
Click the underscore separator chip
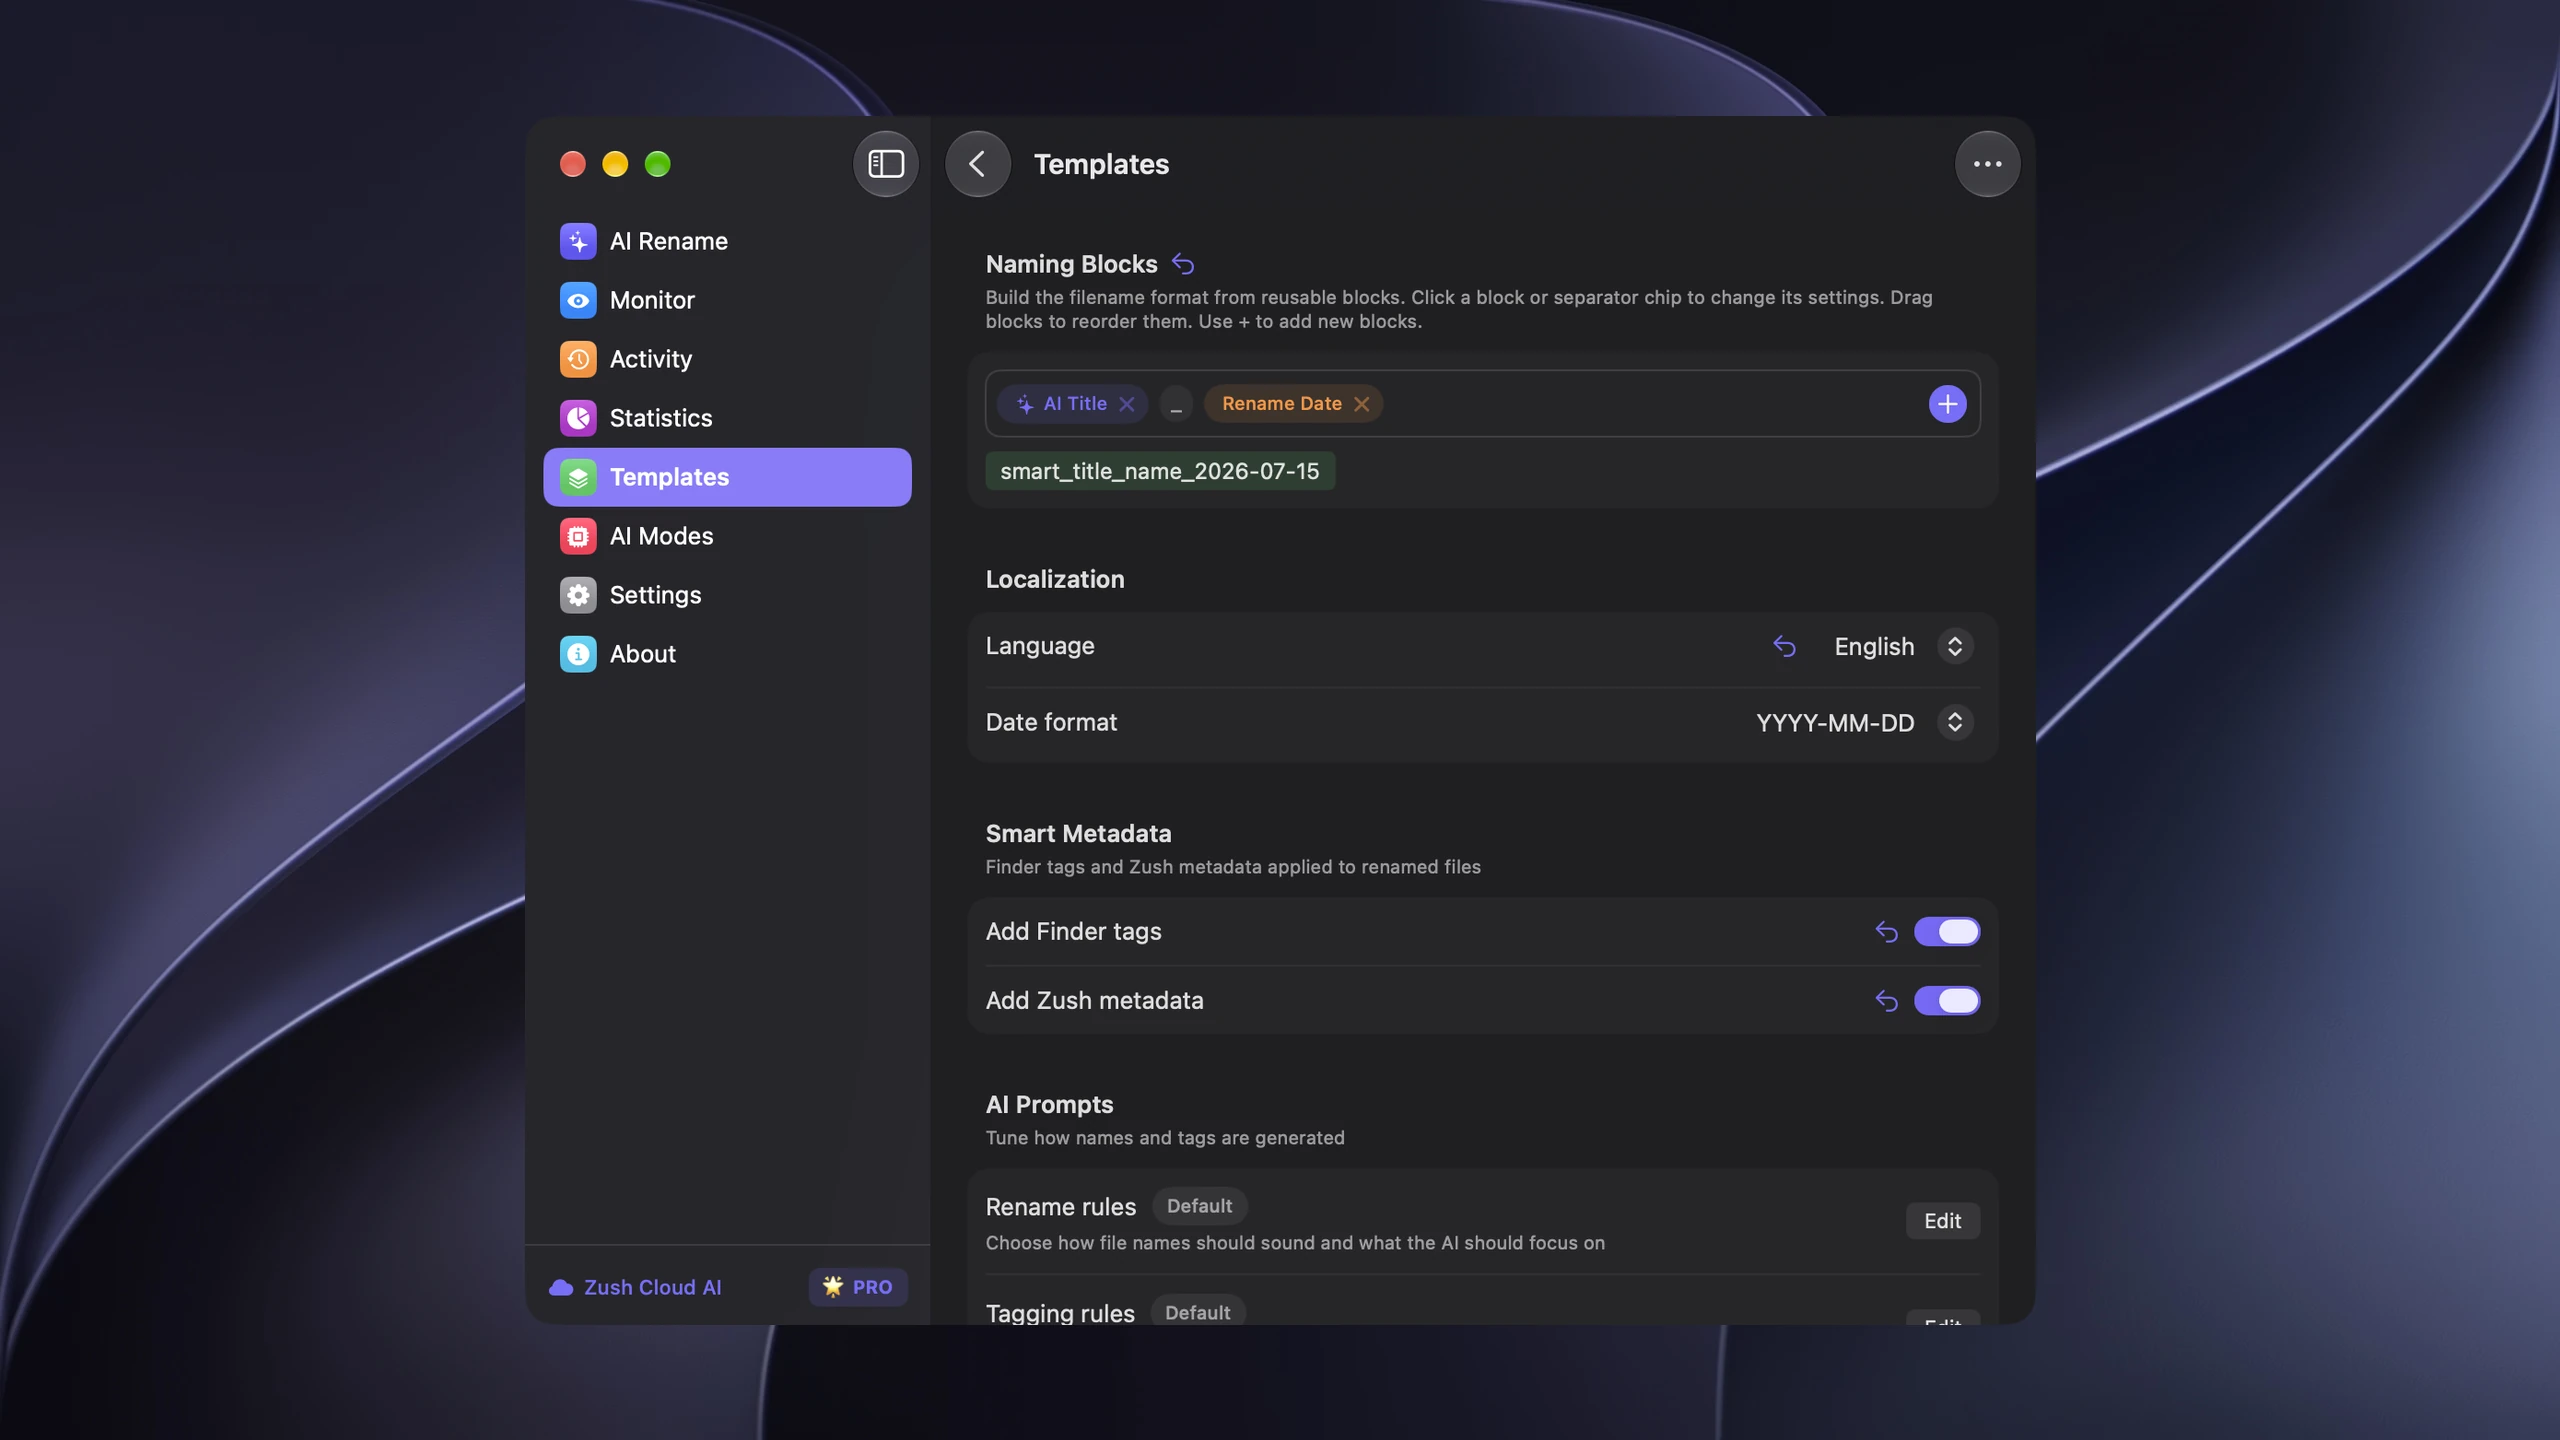(x=1176, y=404)
